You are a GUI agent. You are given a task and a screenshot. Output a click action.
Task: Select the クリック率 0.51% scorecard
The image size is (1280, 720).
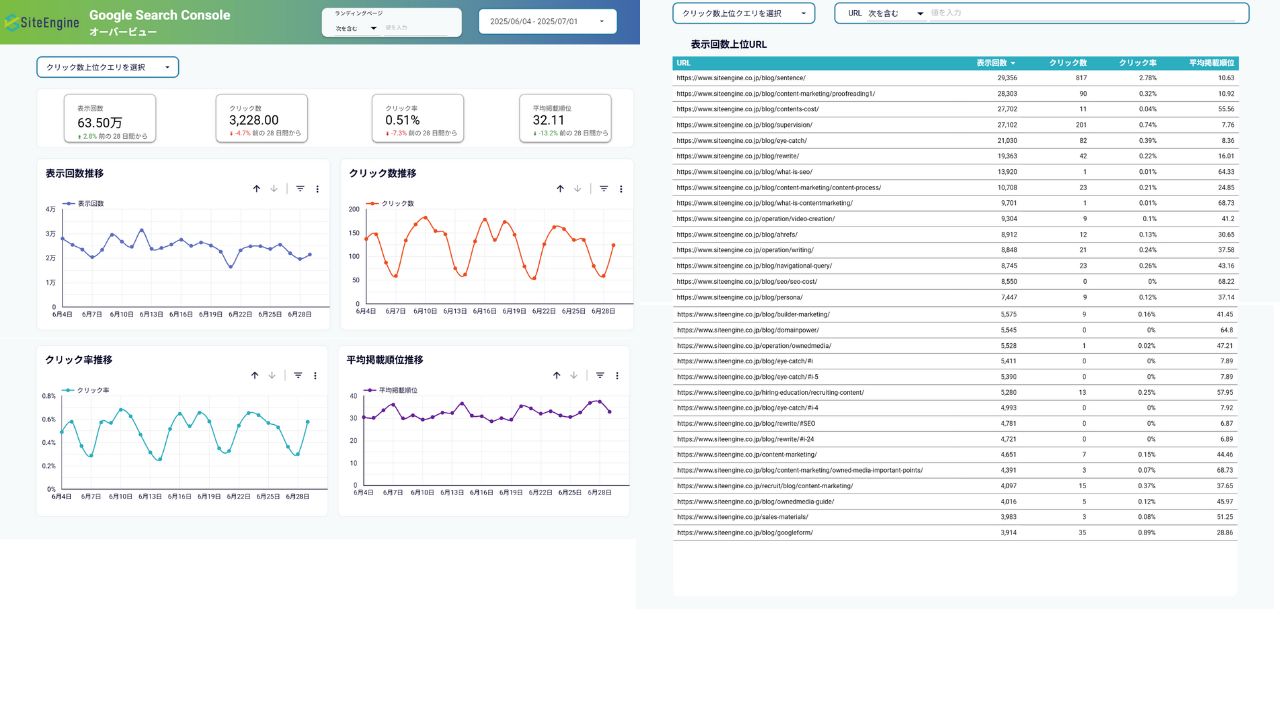coord(417,119)
